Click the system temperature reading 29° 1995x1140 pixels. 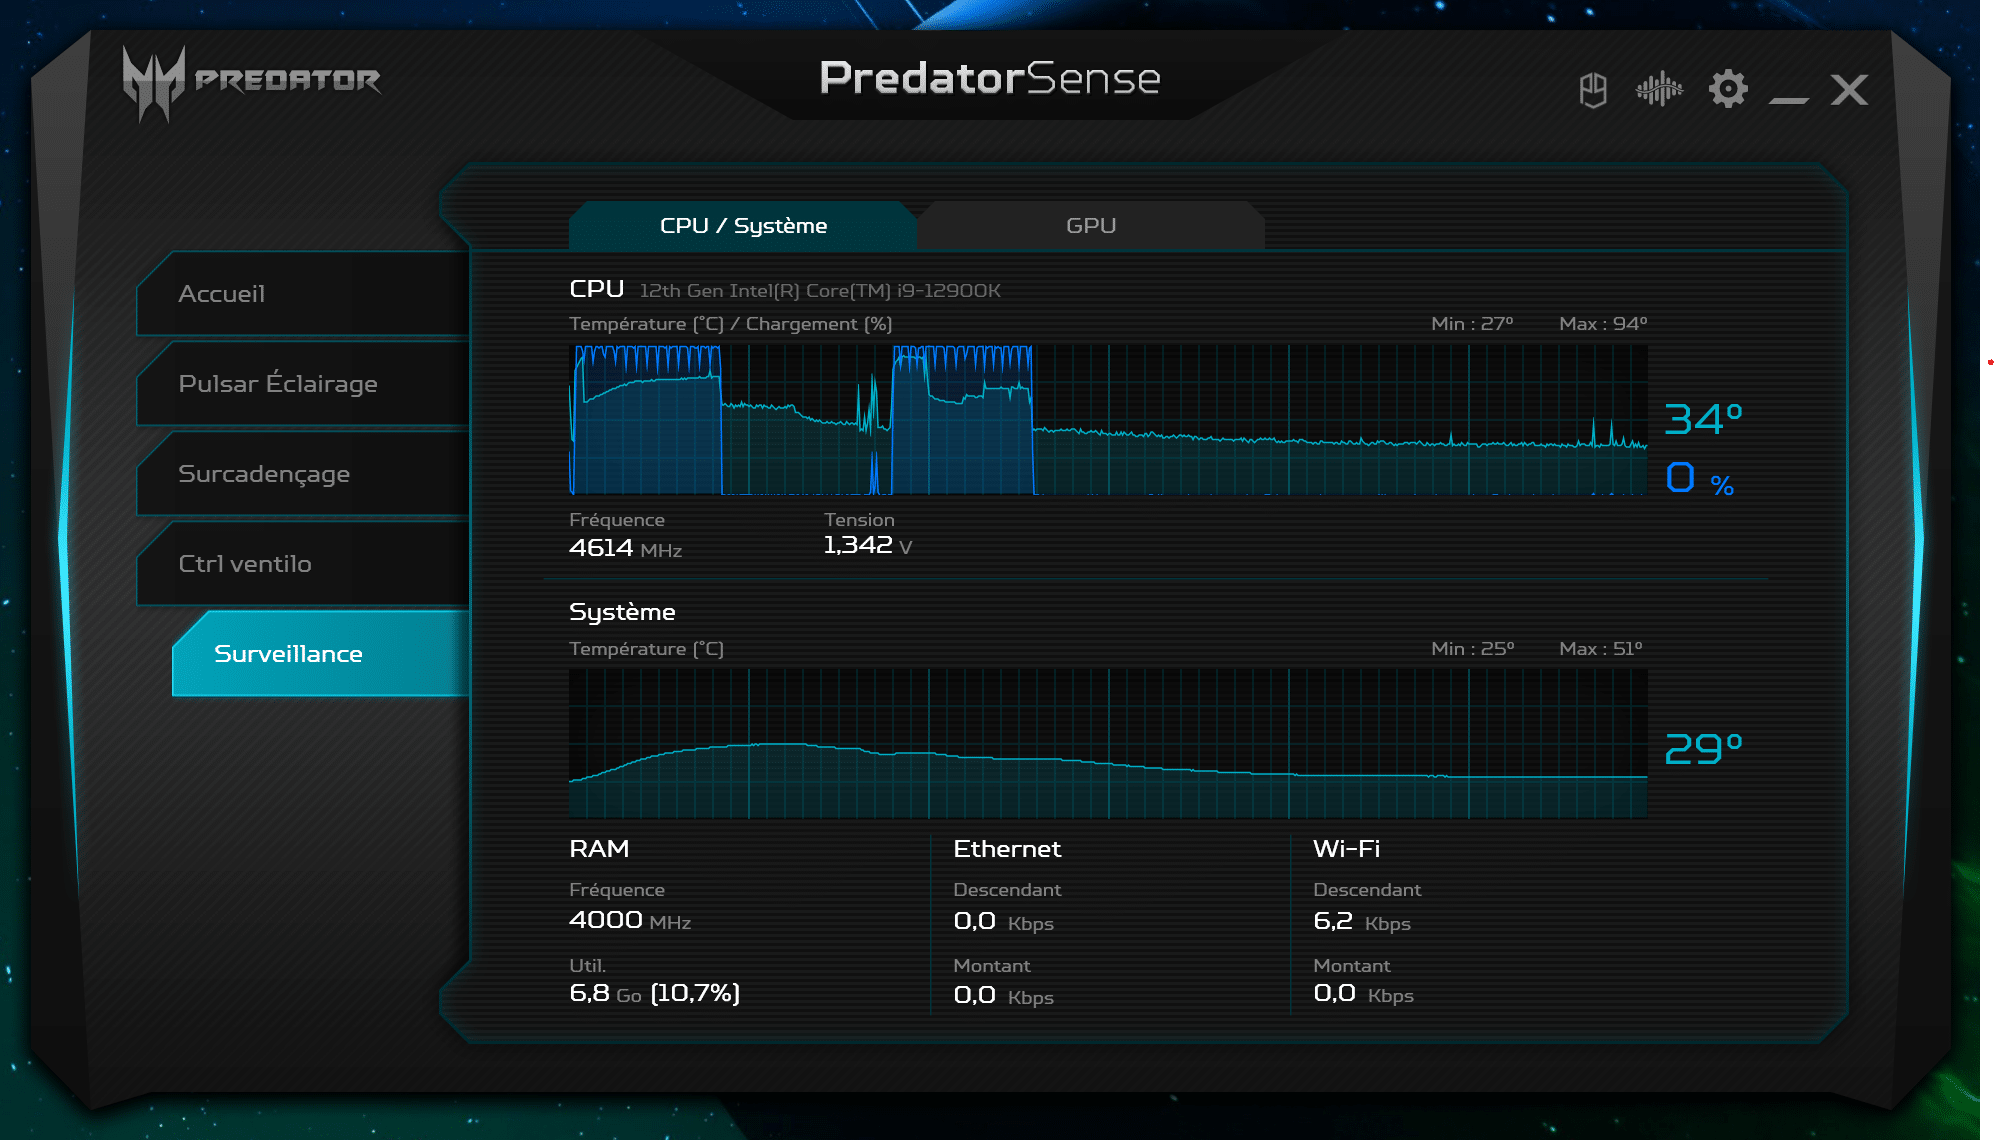click(x=1703, y=749)
